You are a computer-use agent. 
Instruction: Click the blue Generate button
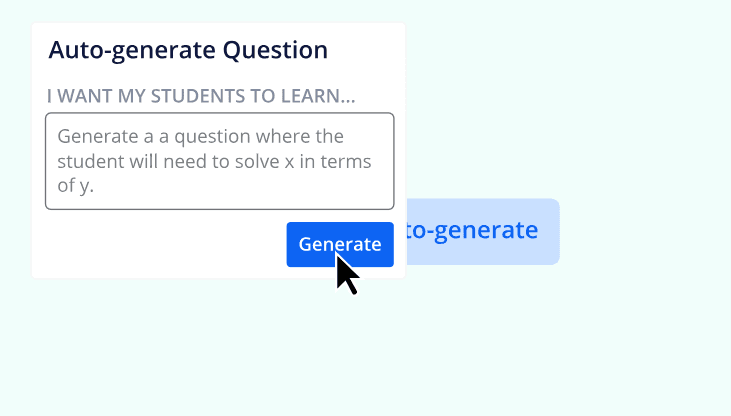click(x=340, y=244)
